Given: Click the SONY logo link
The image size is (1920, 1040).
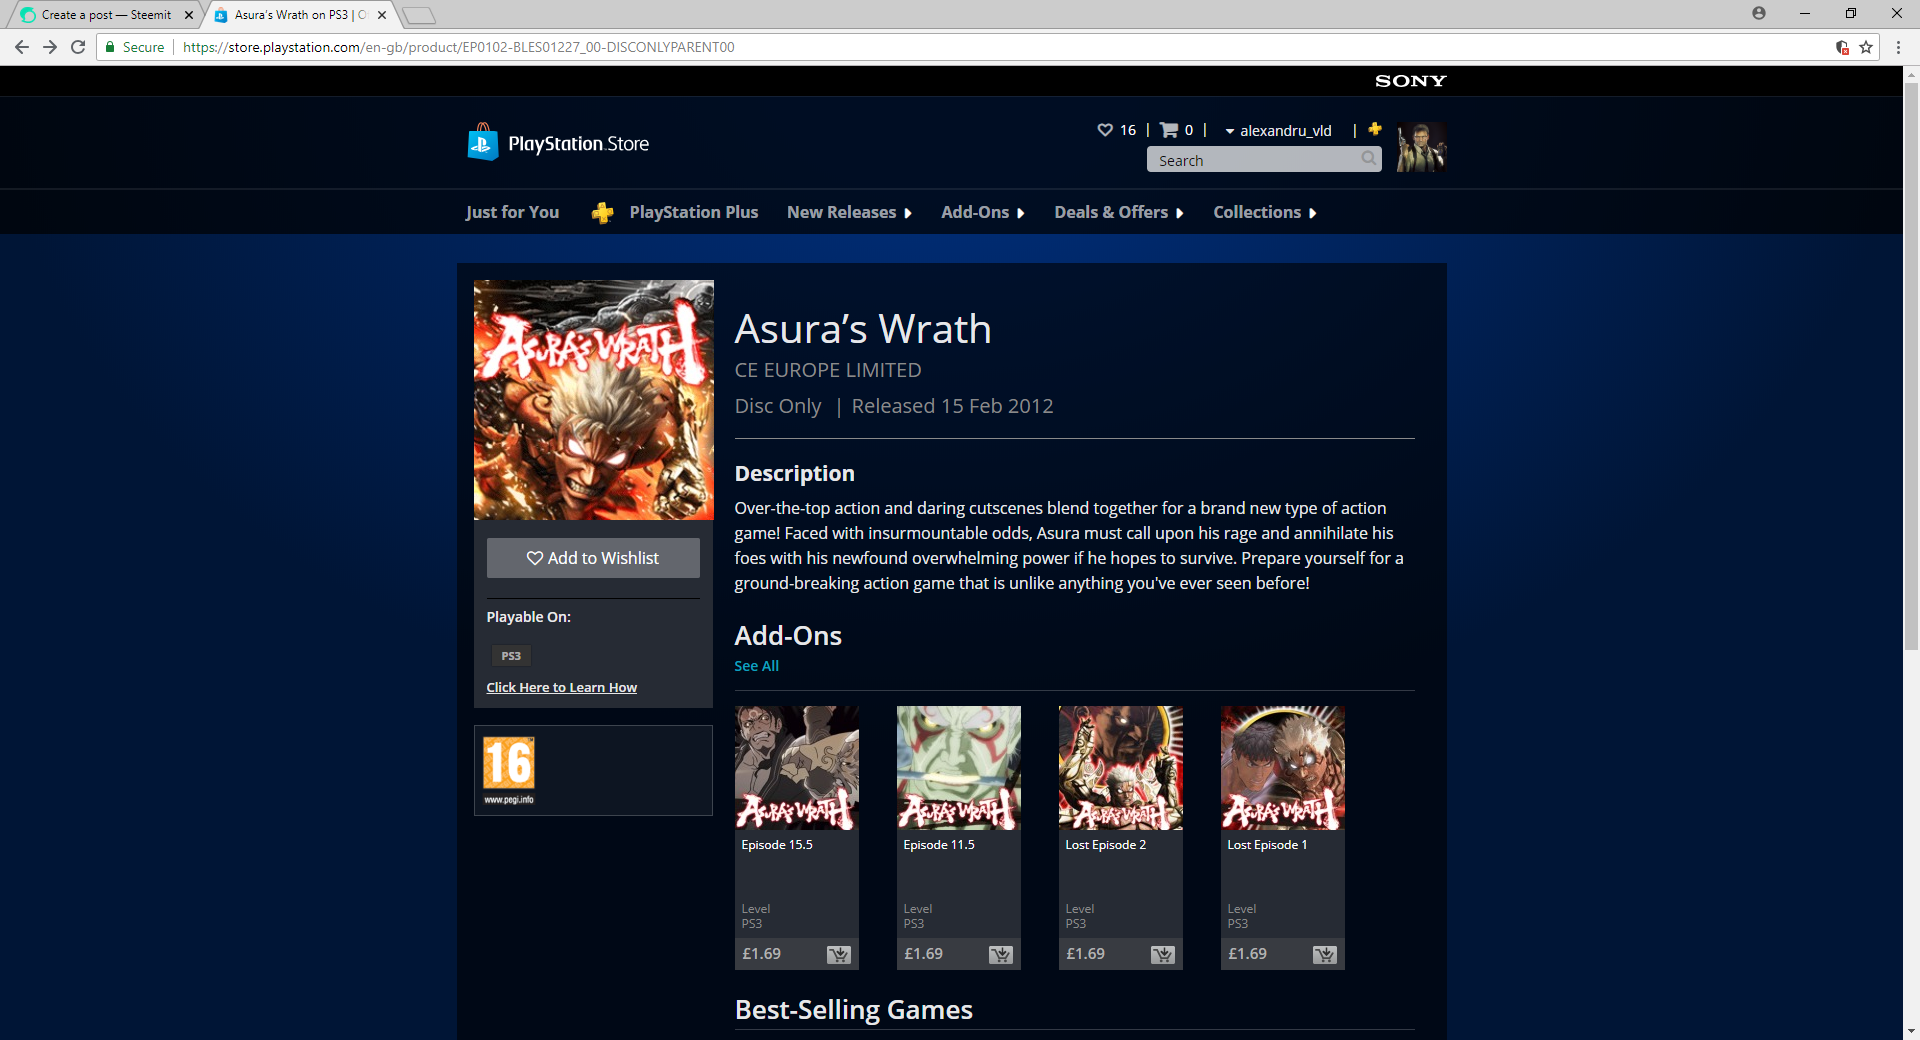Looking at the screenshot, I should pyautogui.click(x=1410, y=81).
